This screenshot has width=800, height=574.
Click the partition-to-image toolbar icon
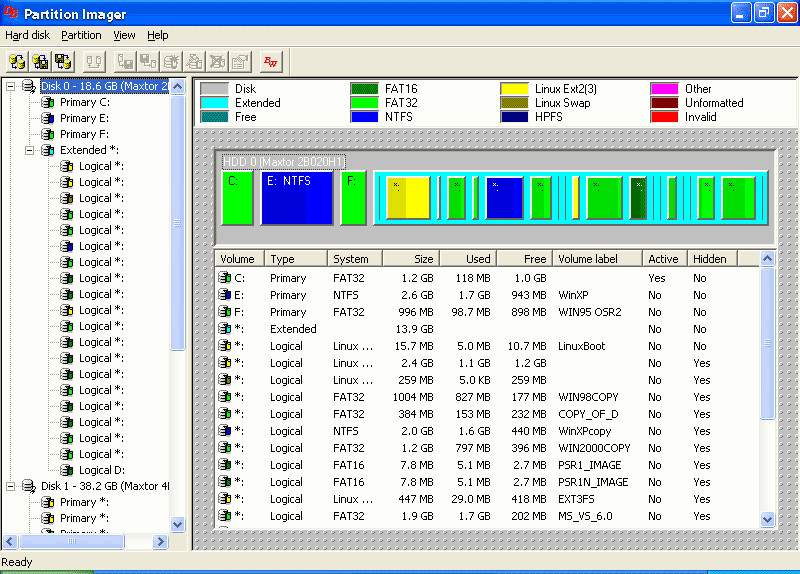click(125, 62)
